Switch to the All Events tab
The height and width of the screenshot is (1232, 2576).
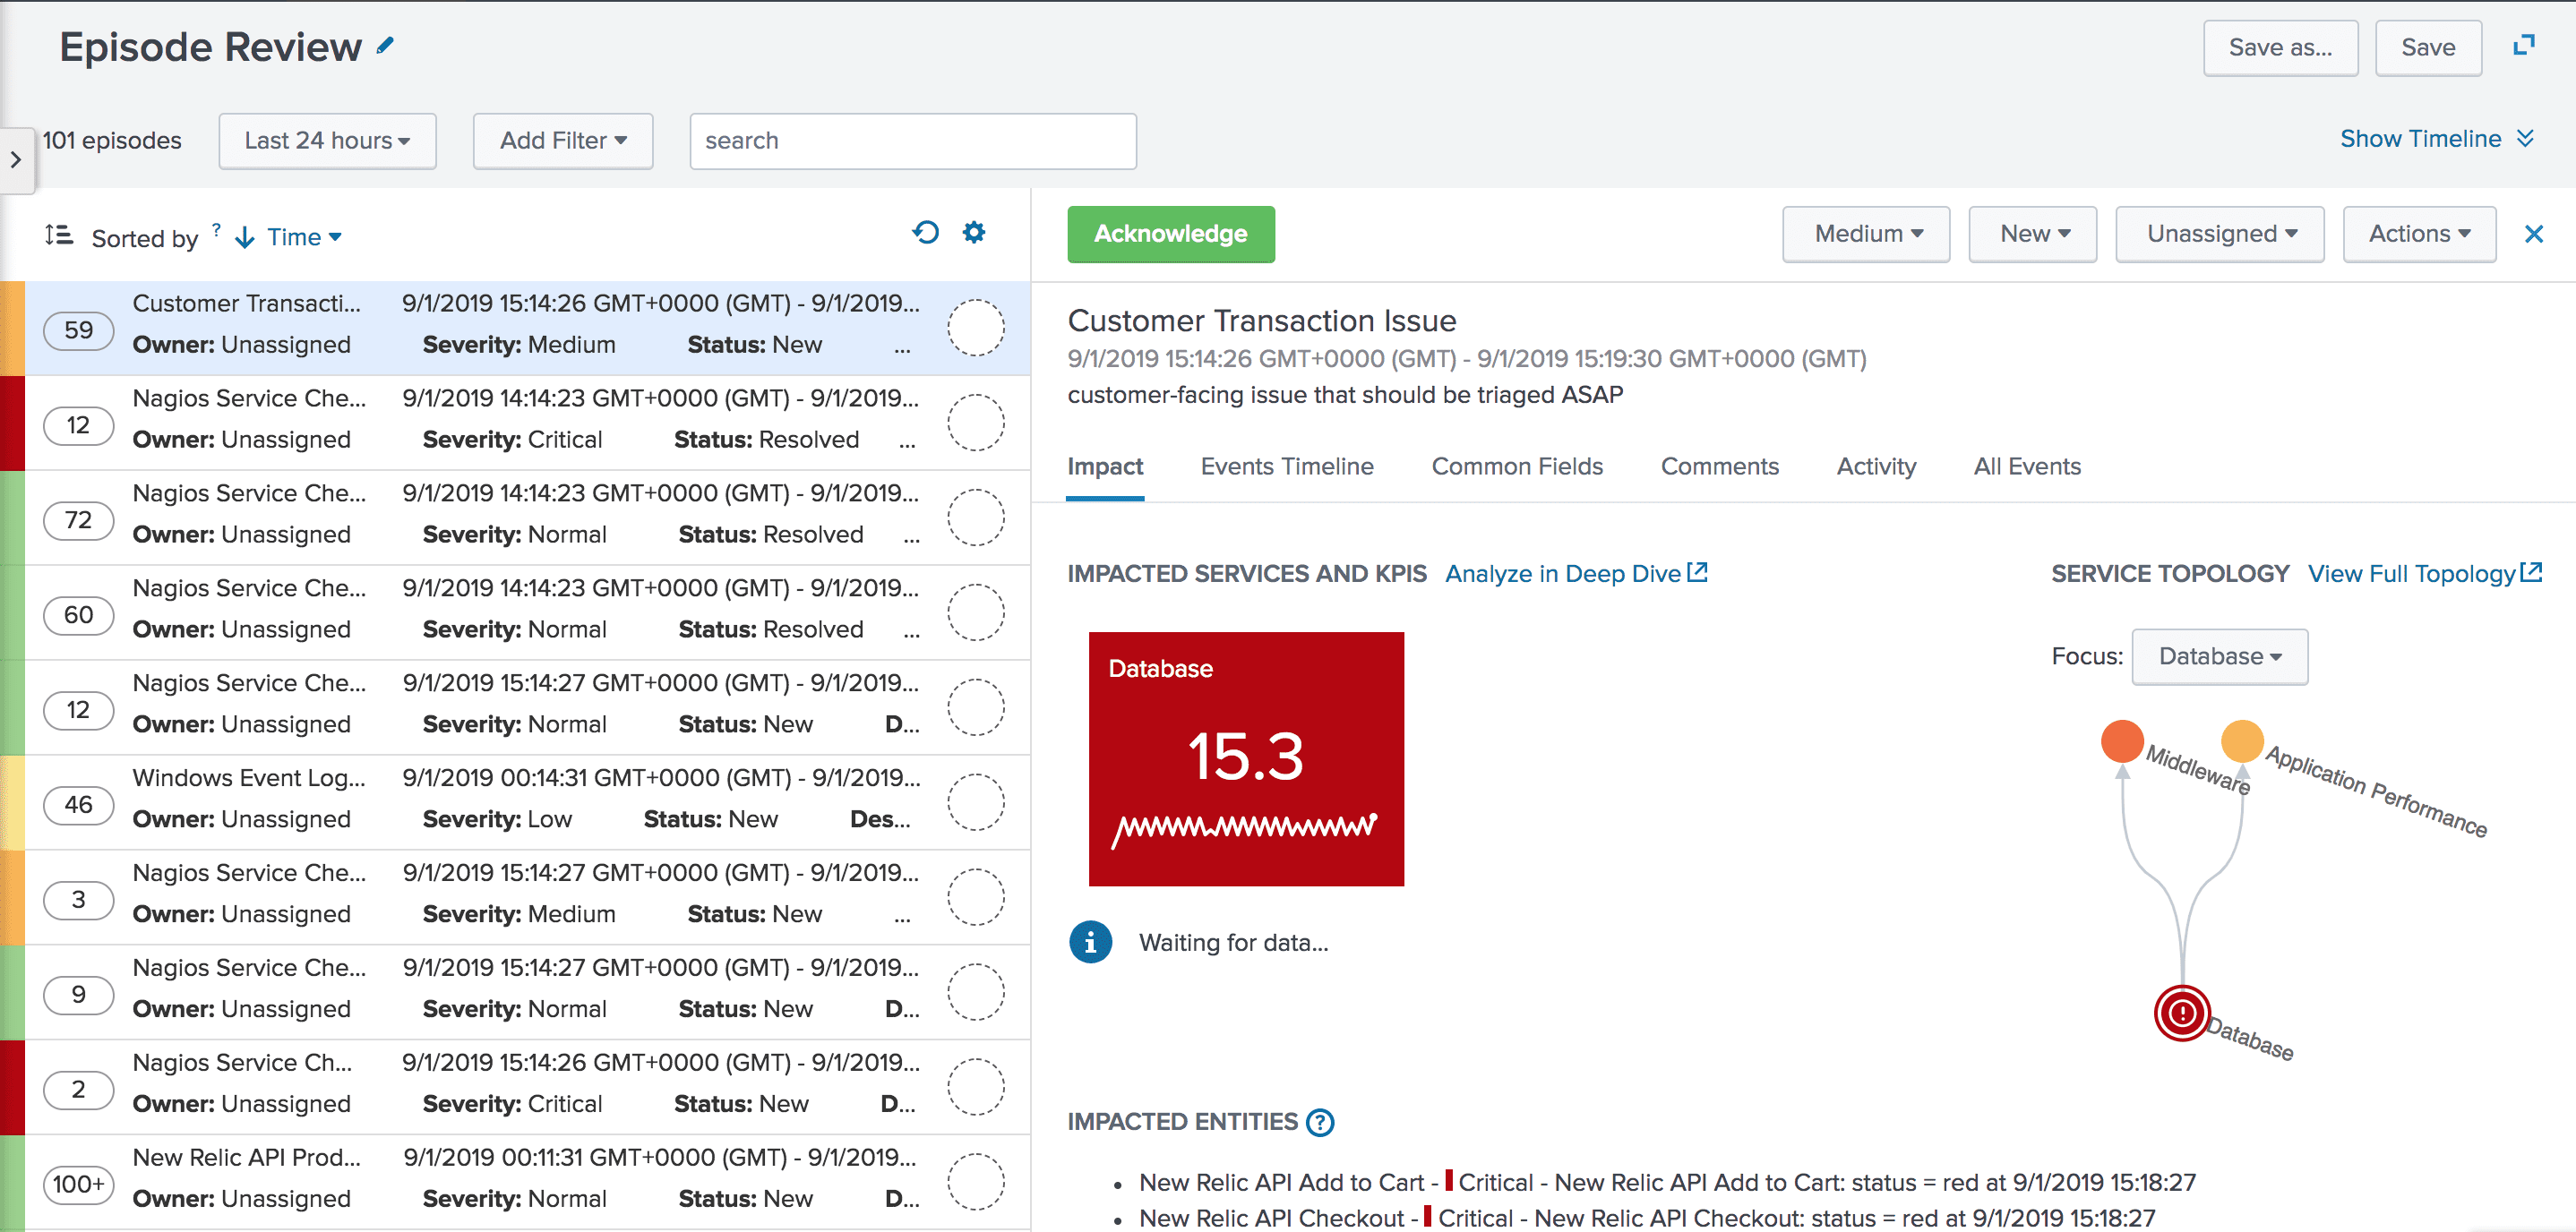coord(2027,467)
